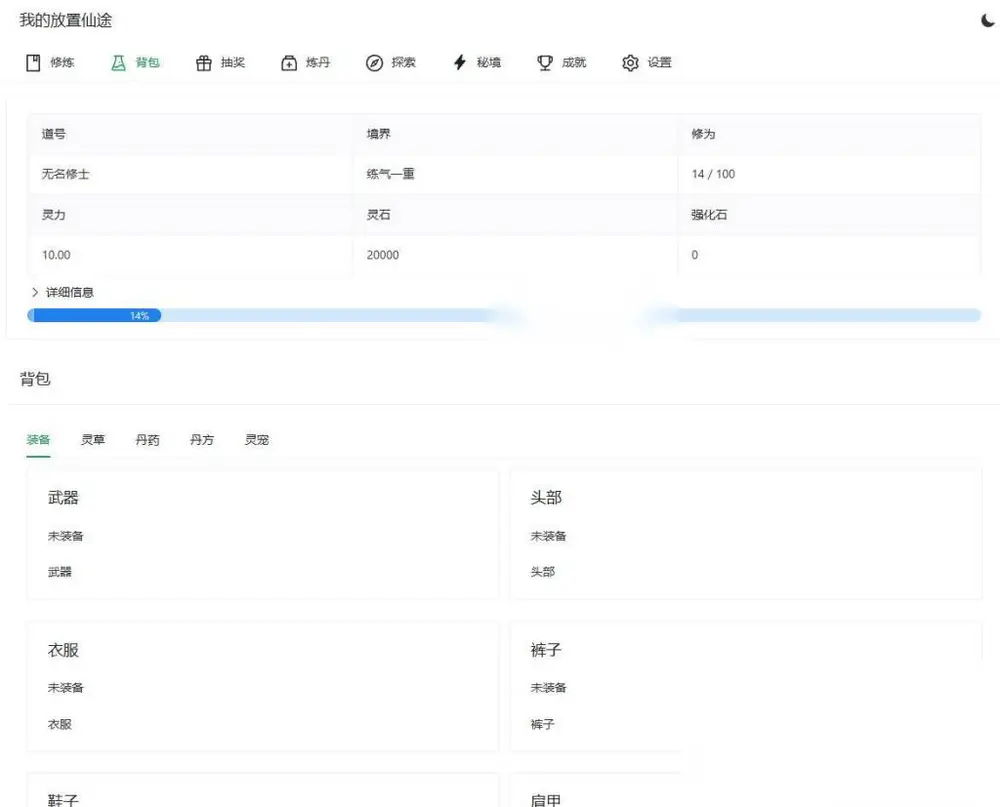Image resolution: width=1000 pixels, height=807 pixels.
Task: Click the 背包 section heading
Action: click(x=35, y=379)
